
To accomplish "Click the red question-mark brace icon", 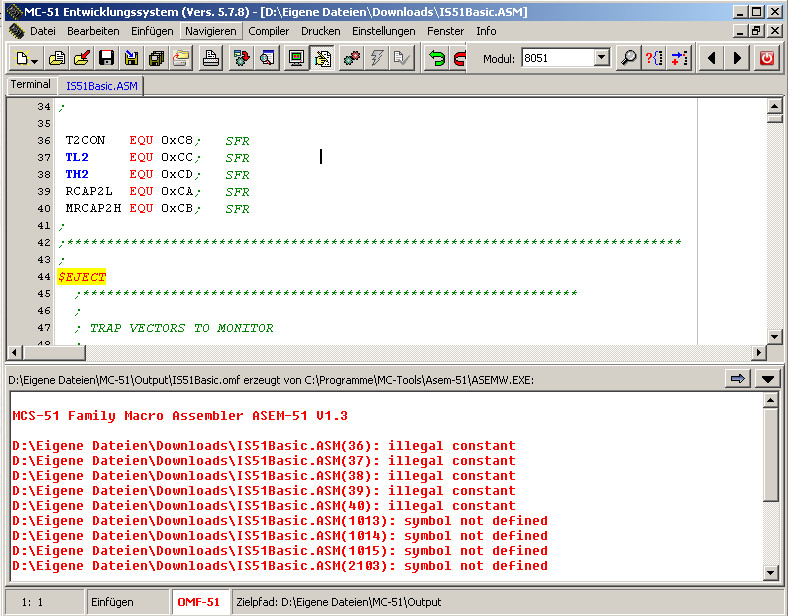I will click(654, 58).
